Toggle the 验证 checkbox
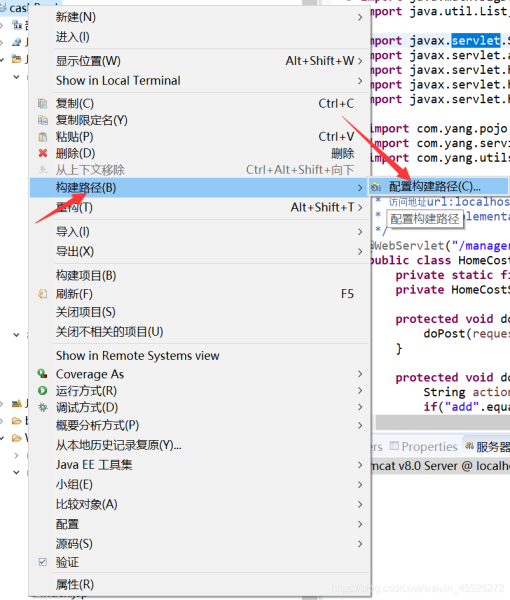 pyautogui.click(x=42, y=562)
